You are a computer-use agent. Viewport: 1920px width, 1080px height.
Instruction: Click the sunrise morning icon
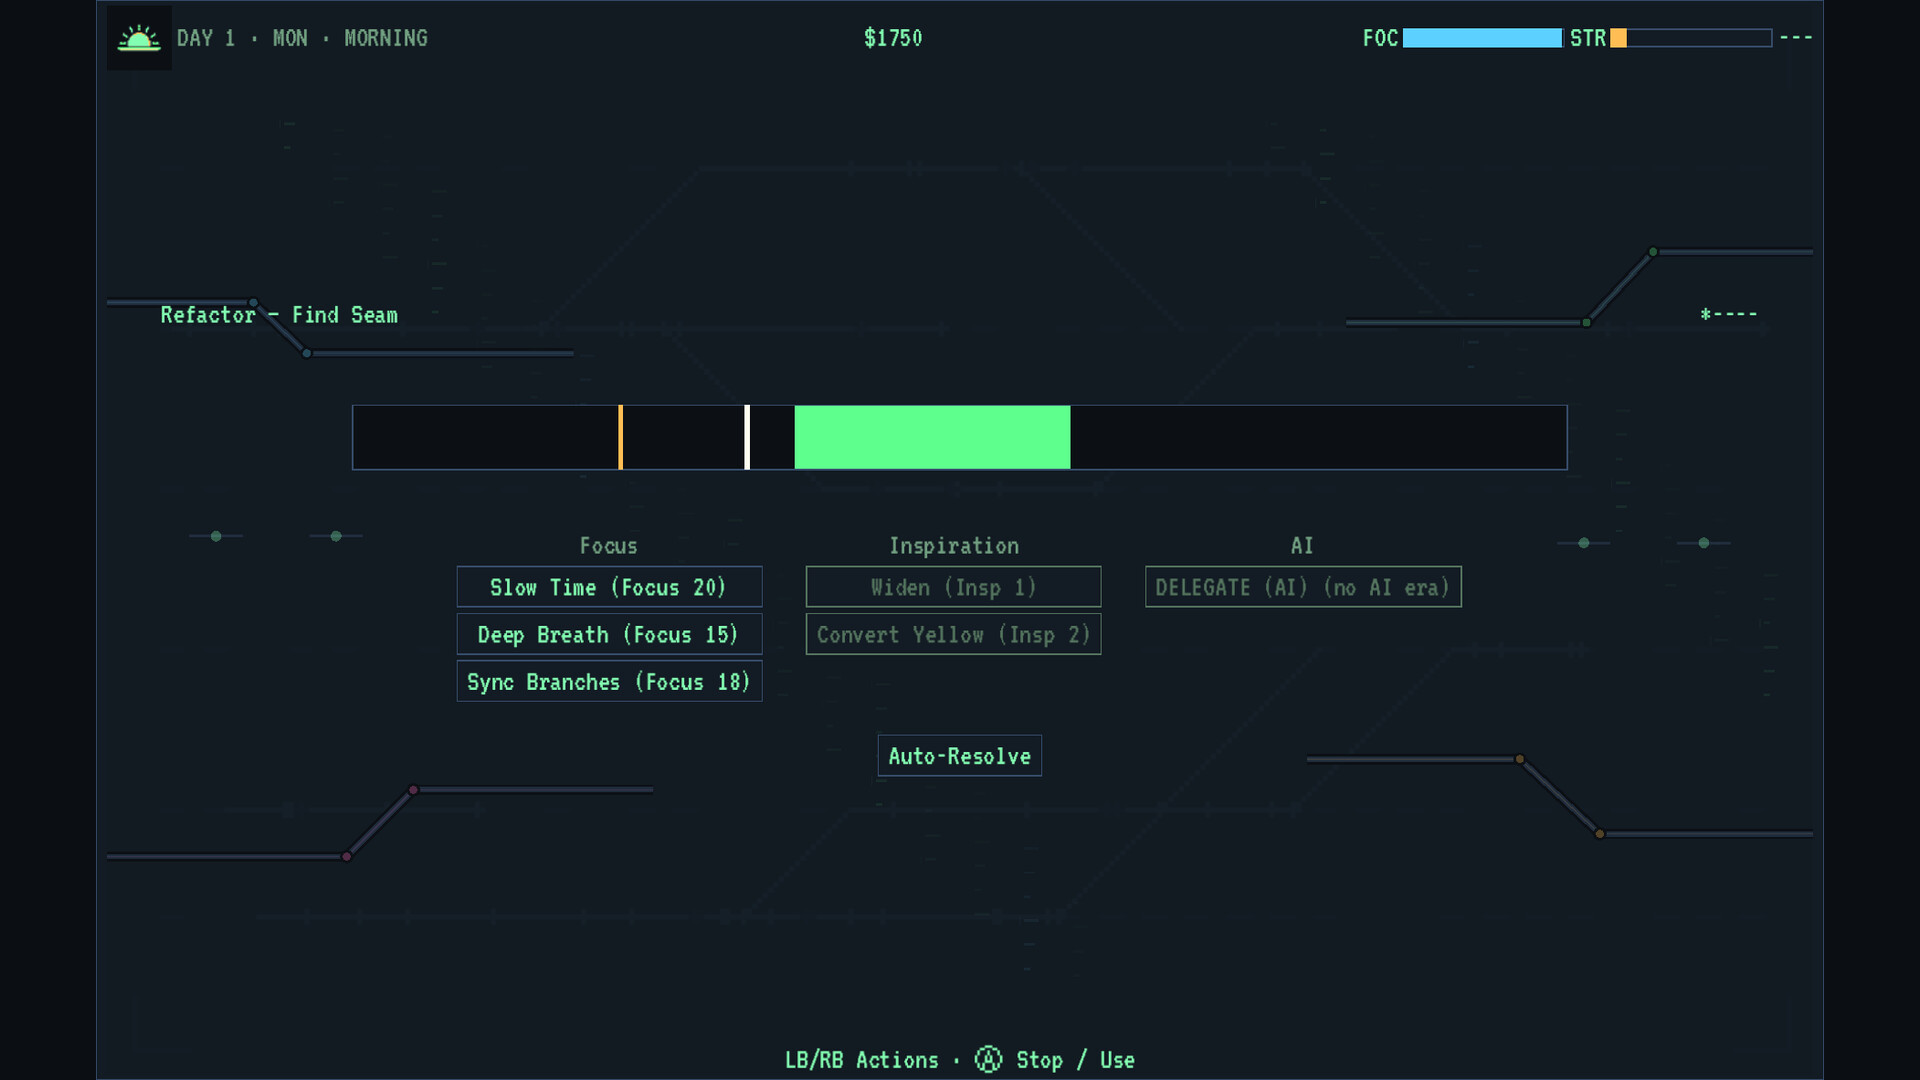click(139, 39)
